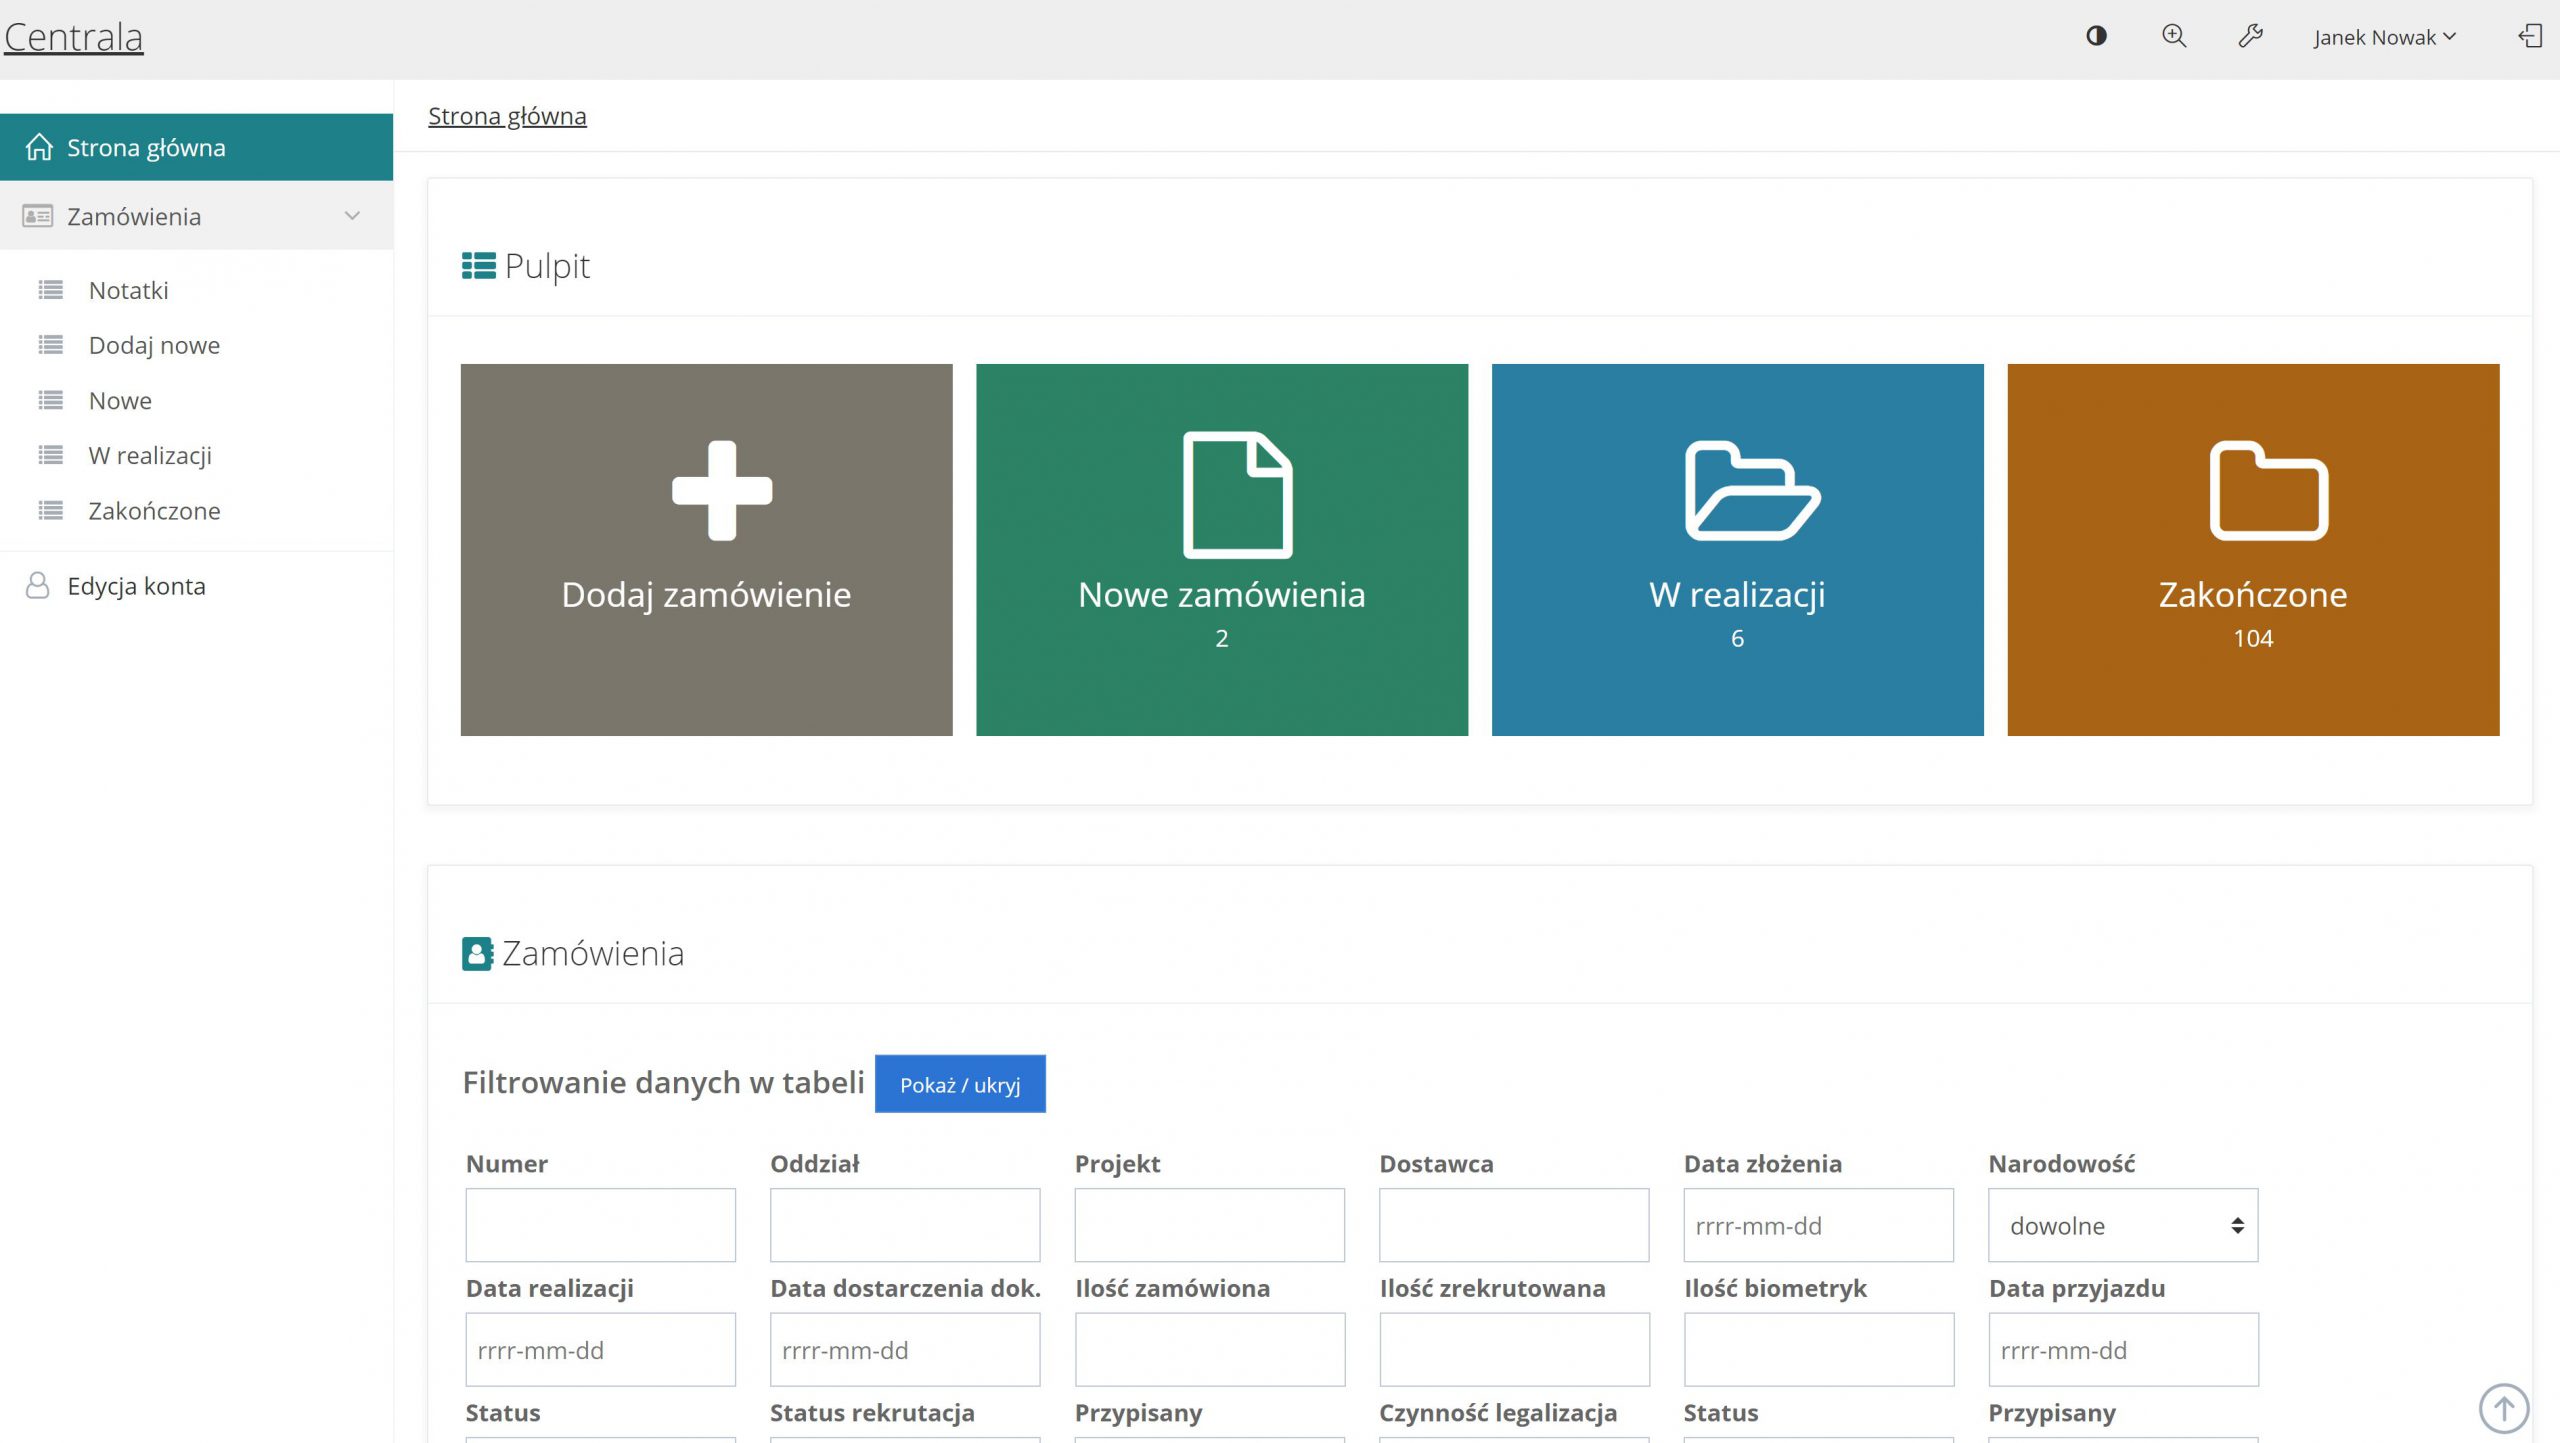Open the wrench settings icon
2560x1443 pixels.
pos(2250,36)
